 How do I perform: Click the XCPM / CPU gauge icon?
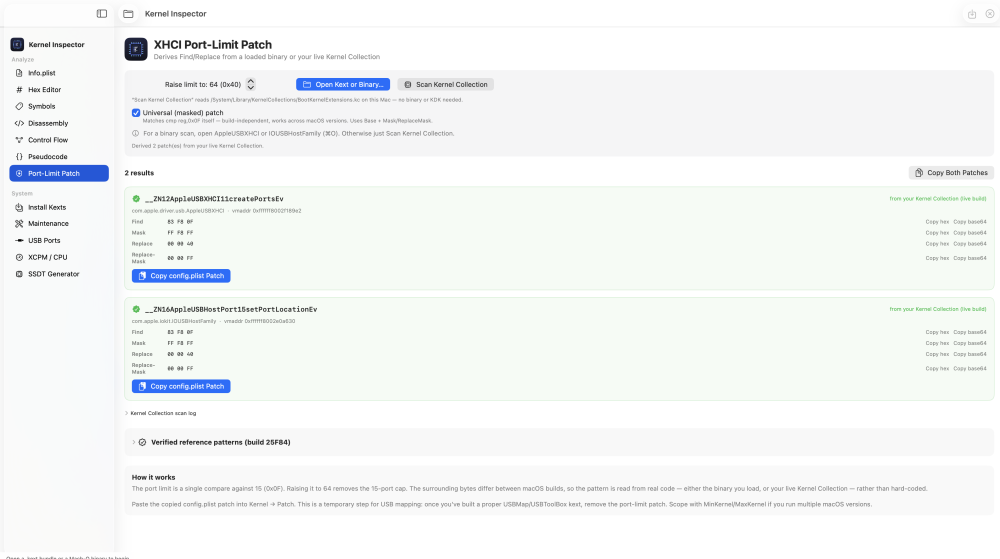pos(19,258)
